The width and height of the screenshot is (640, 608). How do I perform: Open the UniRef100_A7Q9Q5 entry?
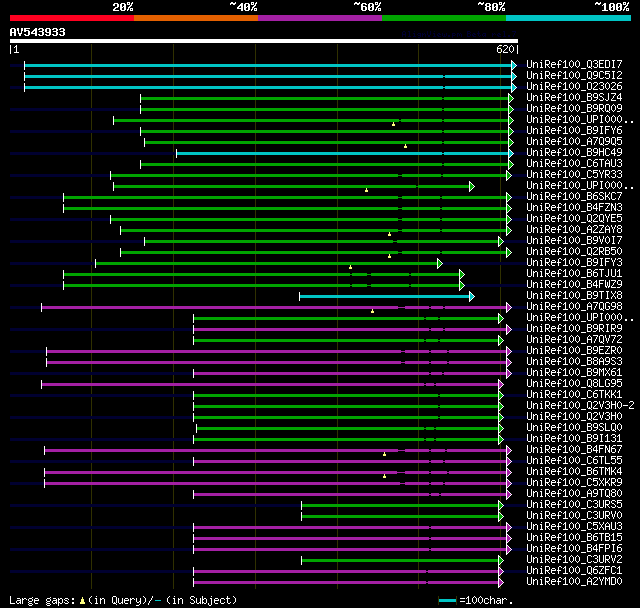click(574, 142)
